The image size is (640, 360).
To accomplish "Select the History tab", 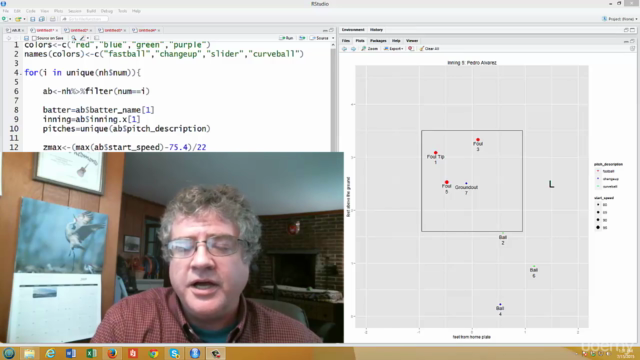I will point(376,30).
